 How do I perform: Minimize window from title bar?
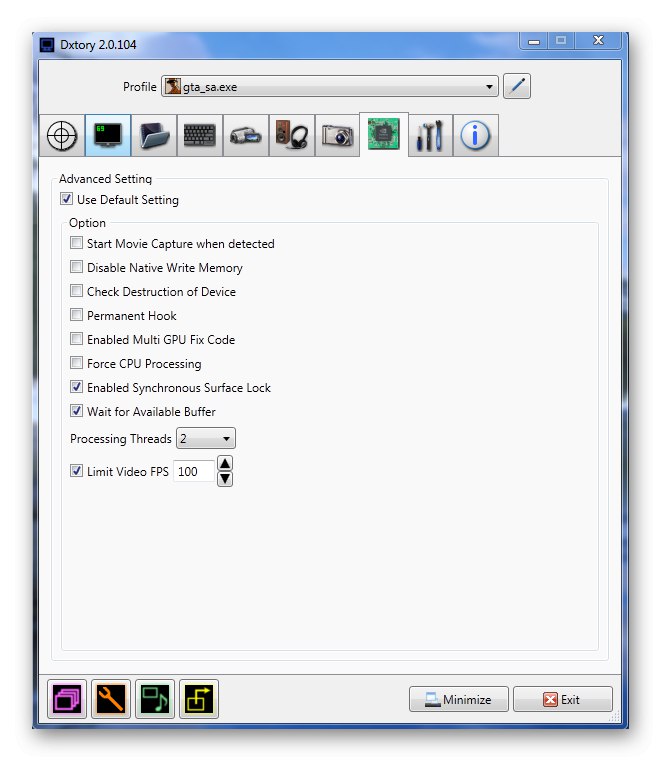point(534,41)
